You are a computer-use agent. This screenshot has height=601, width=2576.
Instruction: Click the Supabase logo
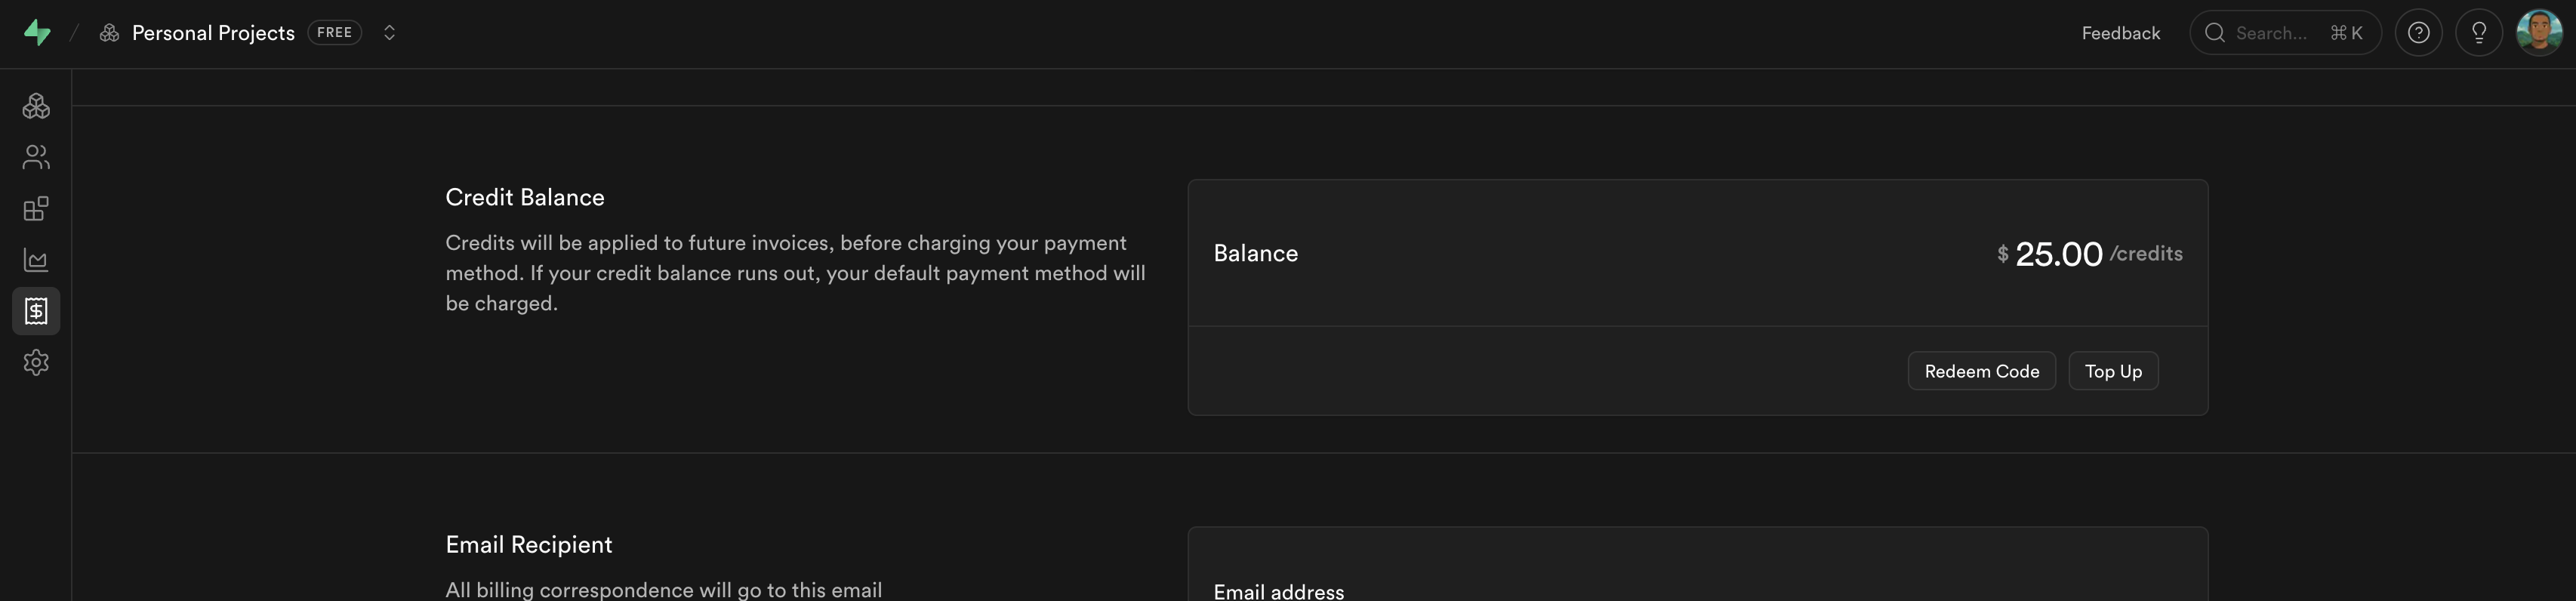(x=37, y=33)
